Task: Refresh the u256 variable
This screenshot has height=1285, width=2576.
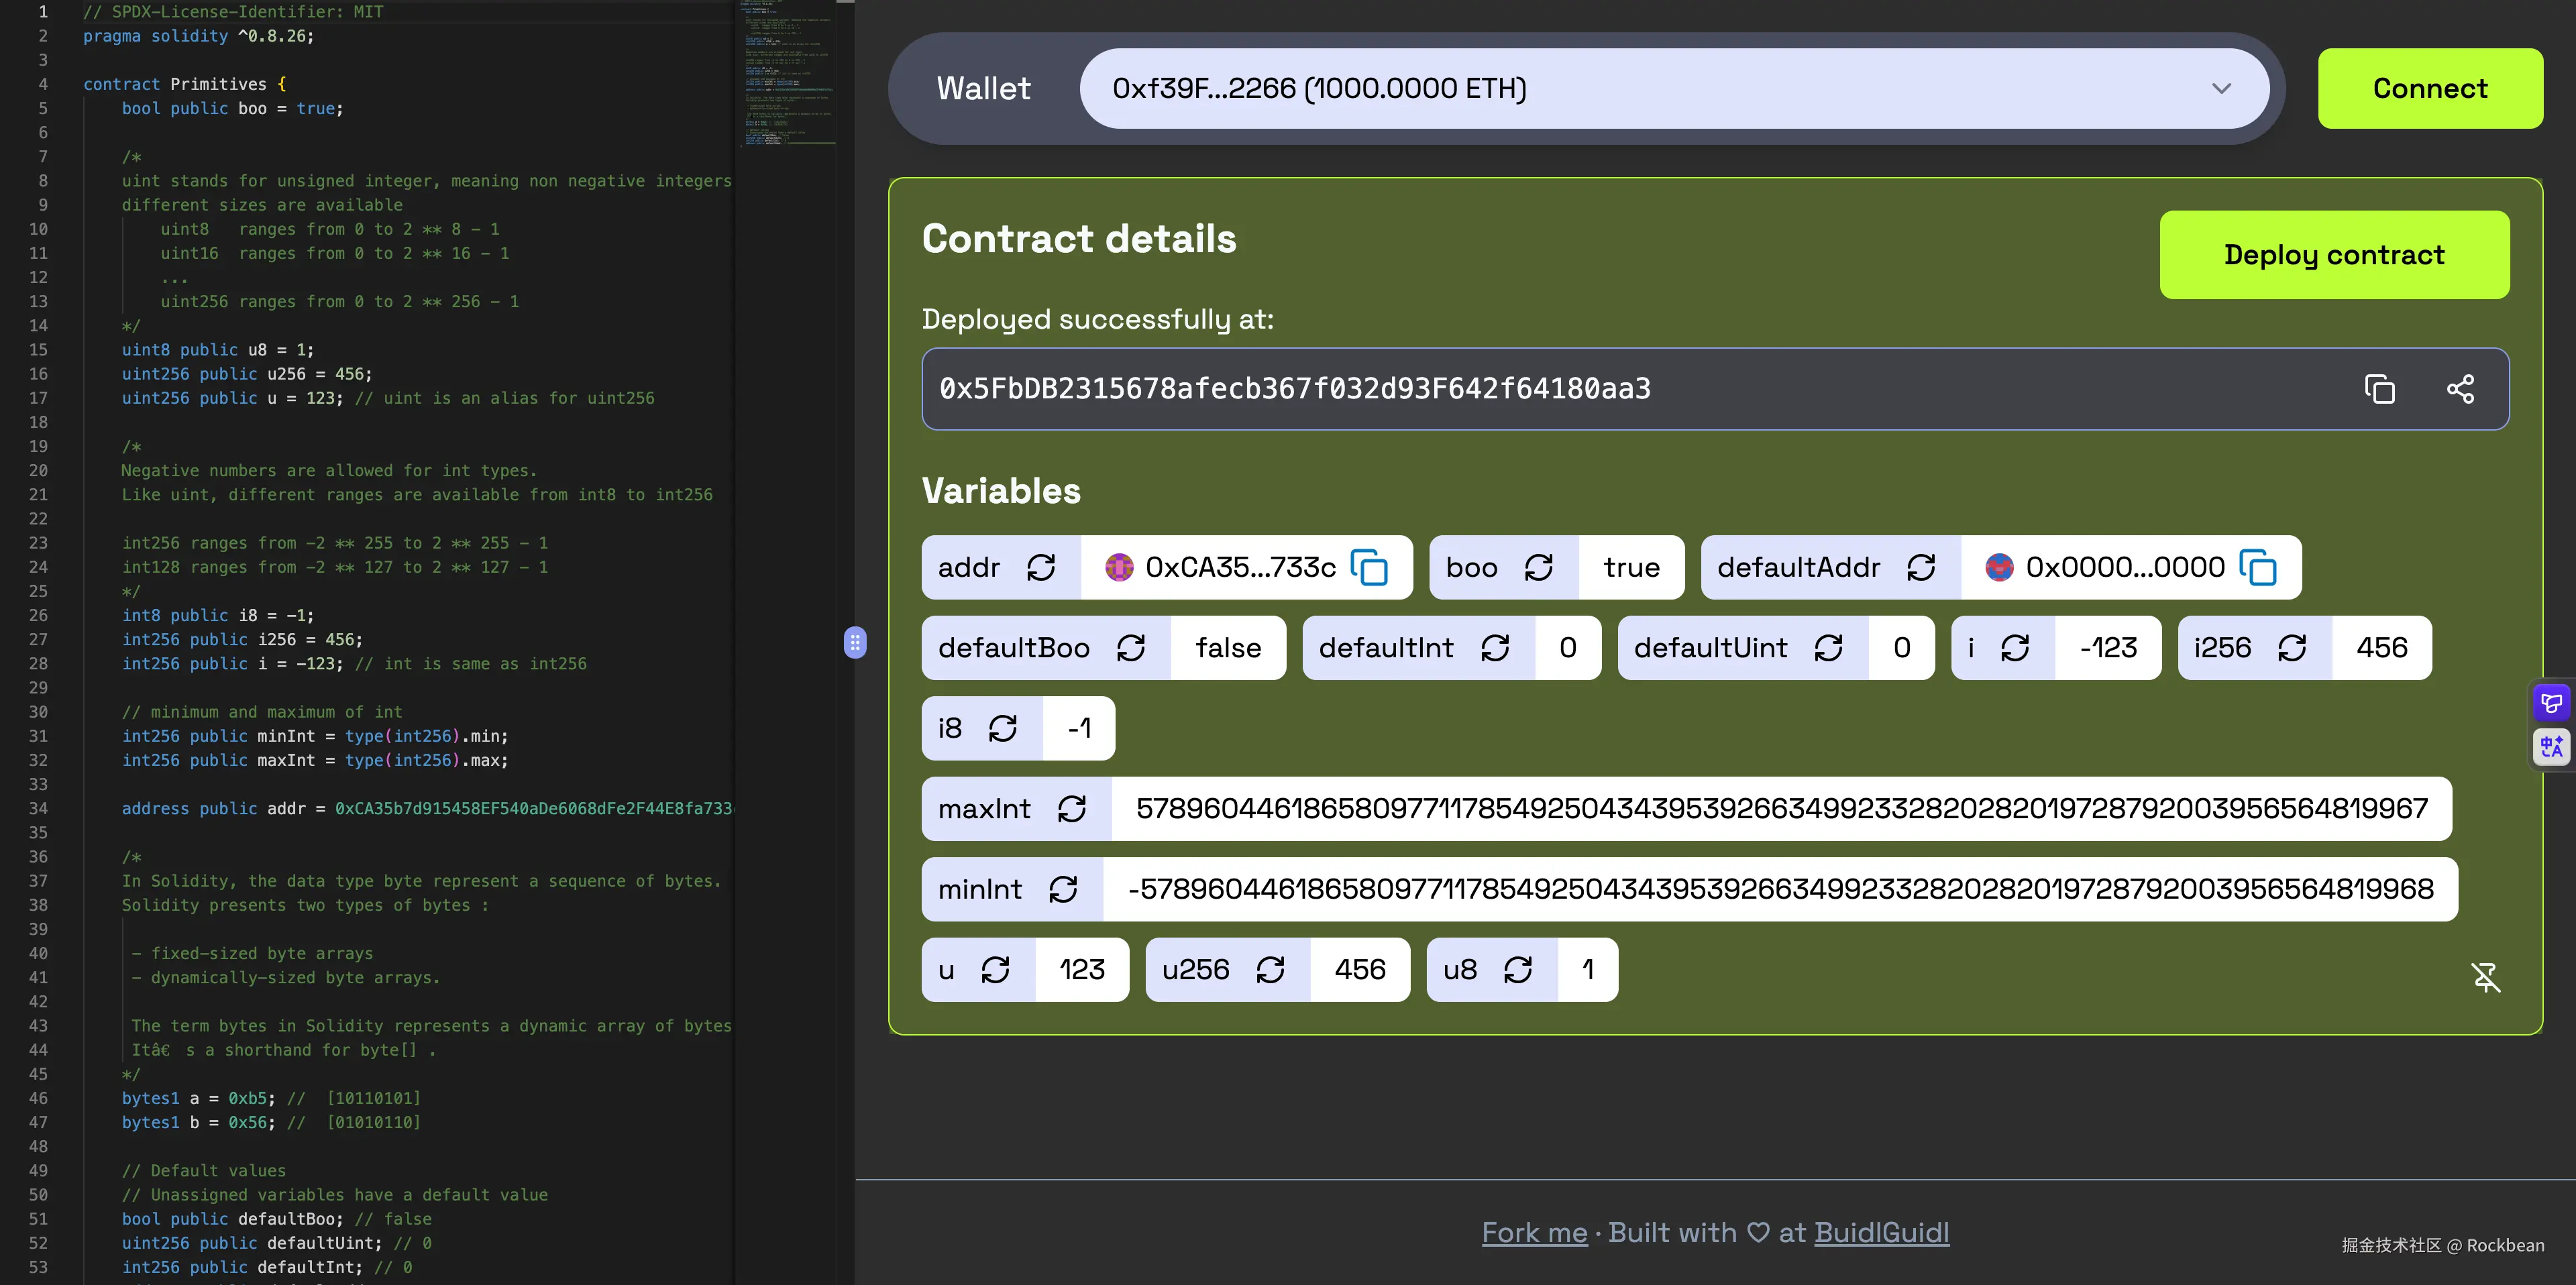Action: pos(1270,970)
